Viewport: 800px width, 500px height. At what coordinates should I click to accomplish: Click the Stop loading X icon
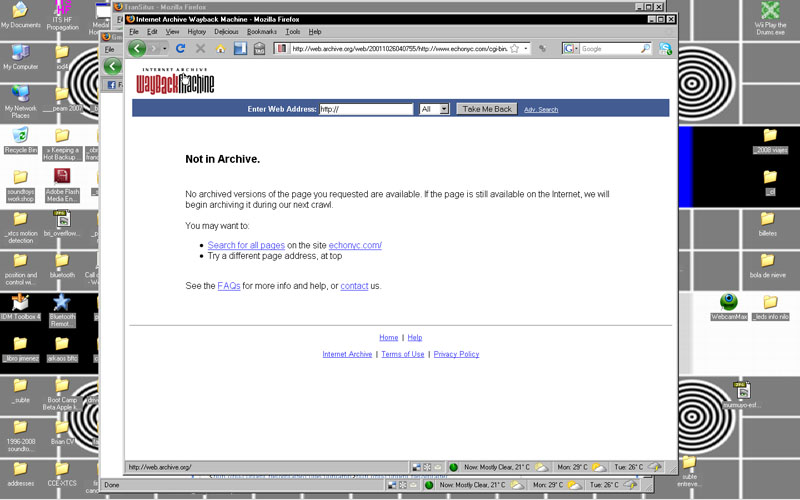pyautogui.click(x=200, y=48)
